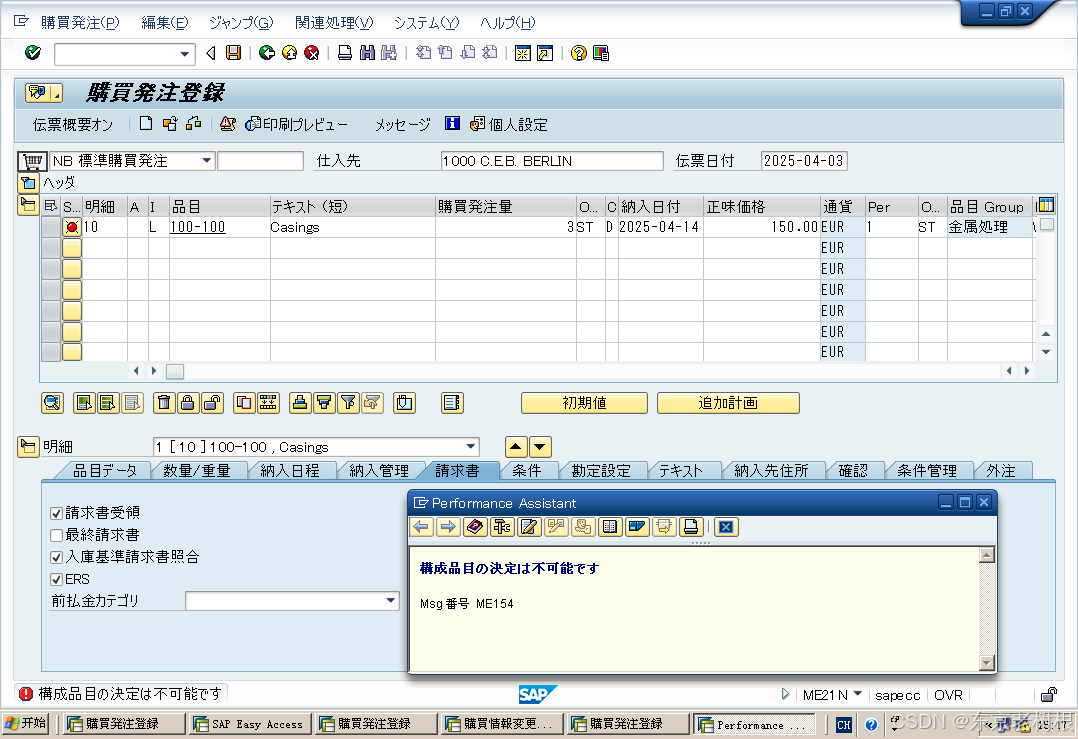Viewport: 1078px width, 739px height.
Task: Open the 購買発注(P) menu
Action: [80, 23]
